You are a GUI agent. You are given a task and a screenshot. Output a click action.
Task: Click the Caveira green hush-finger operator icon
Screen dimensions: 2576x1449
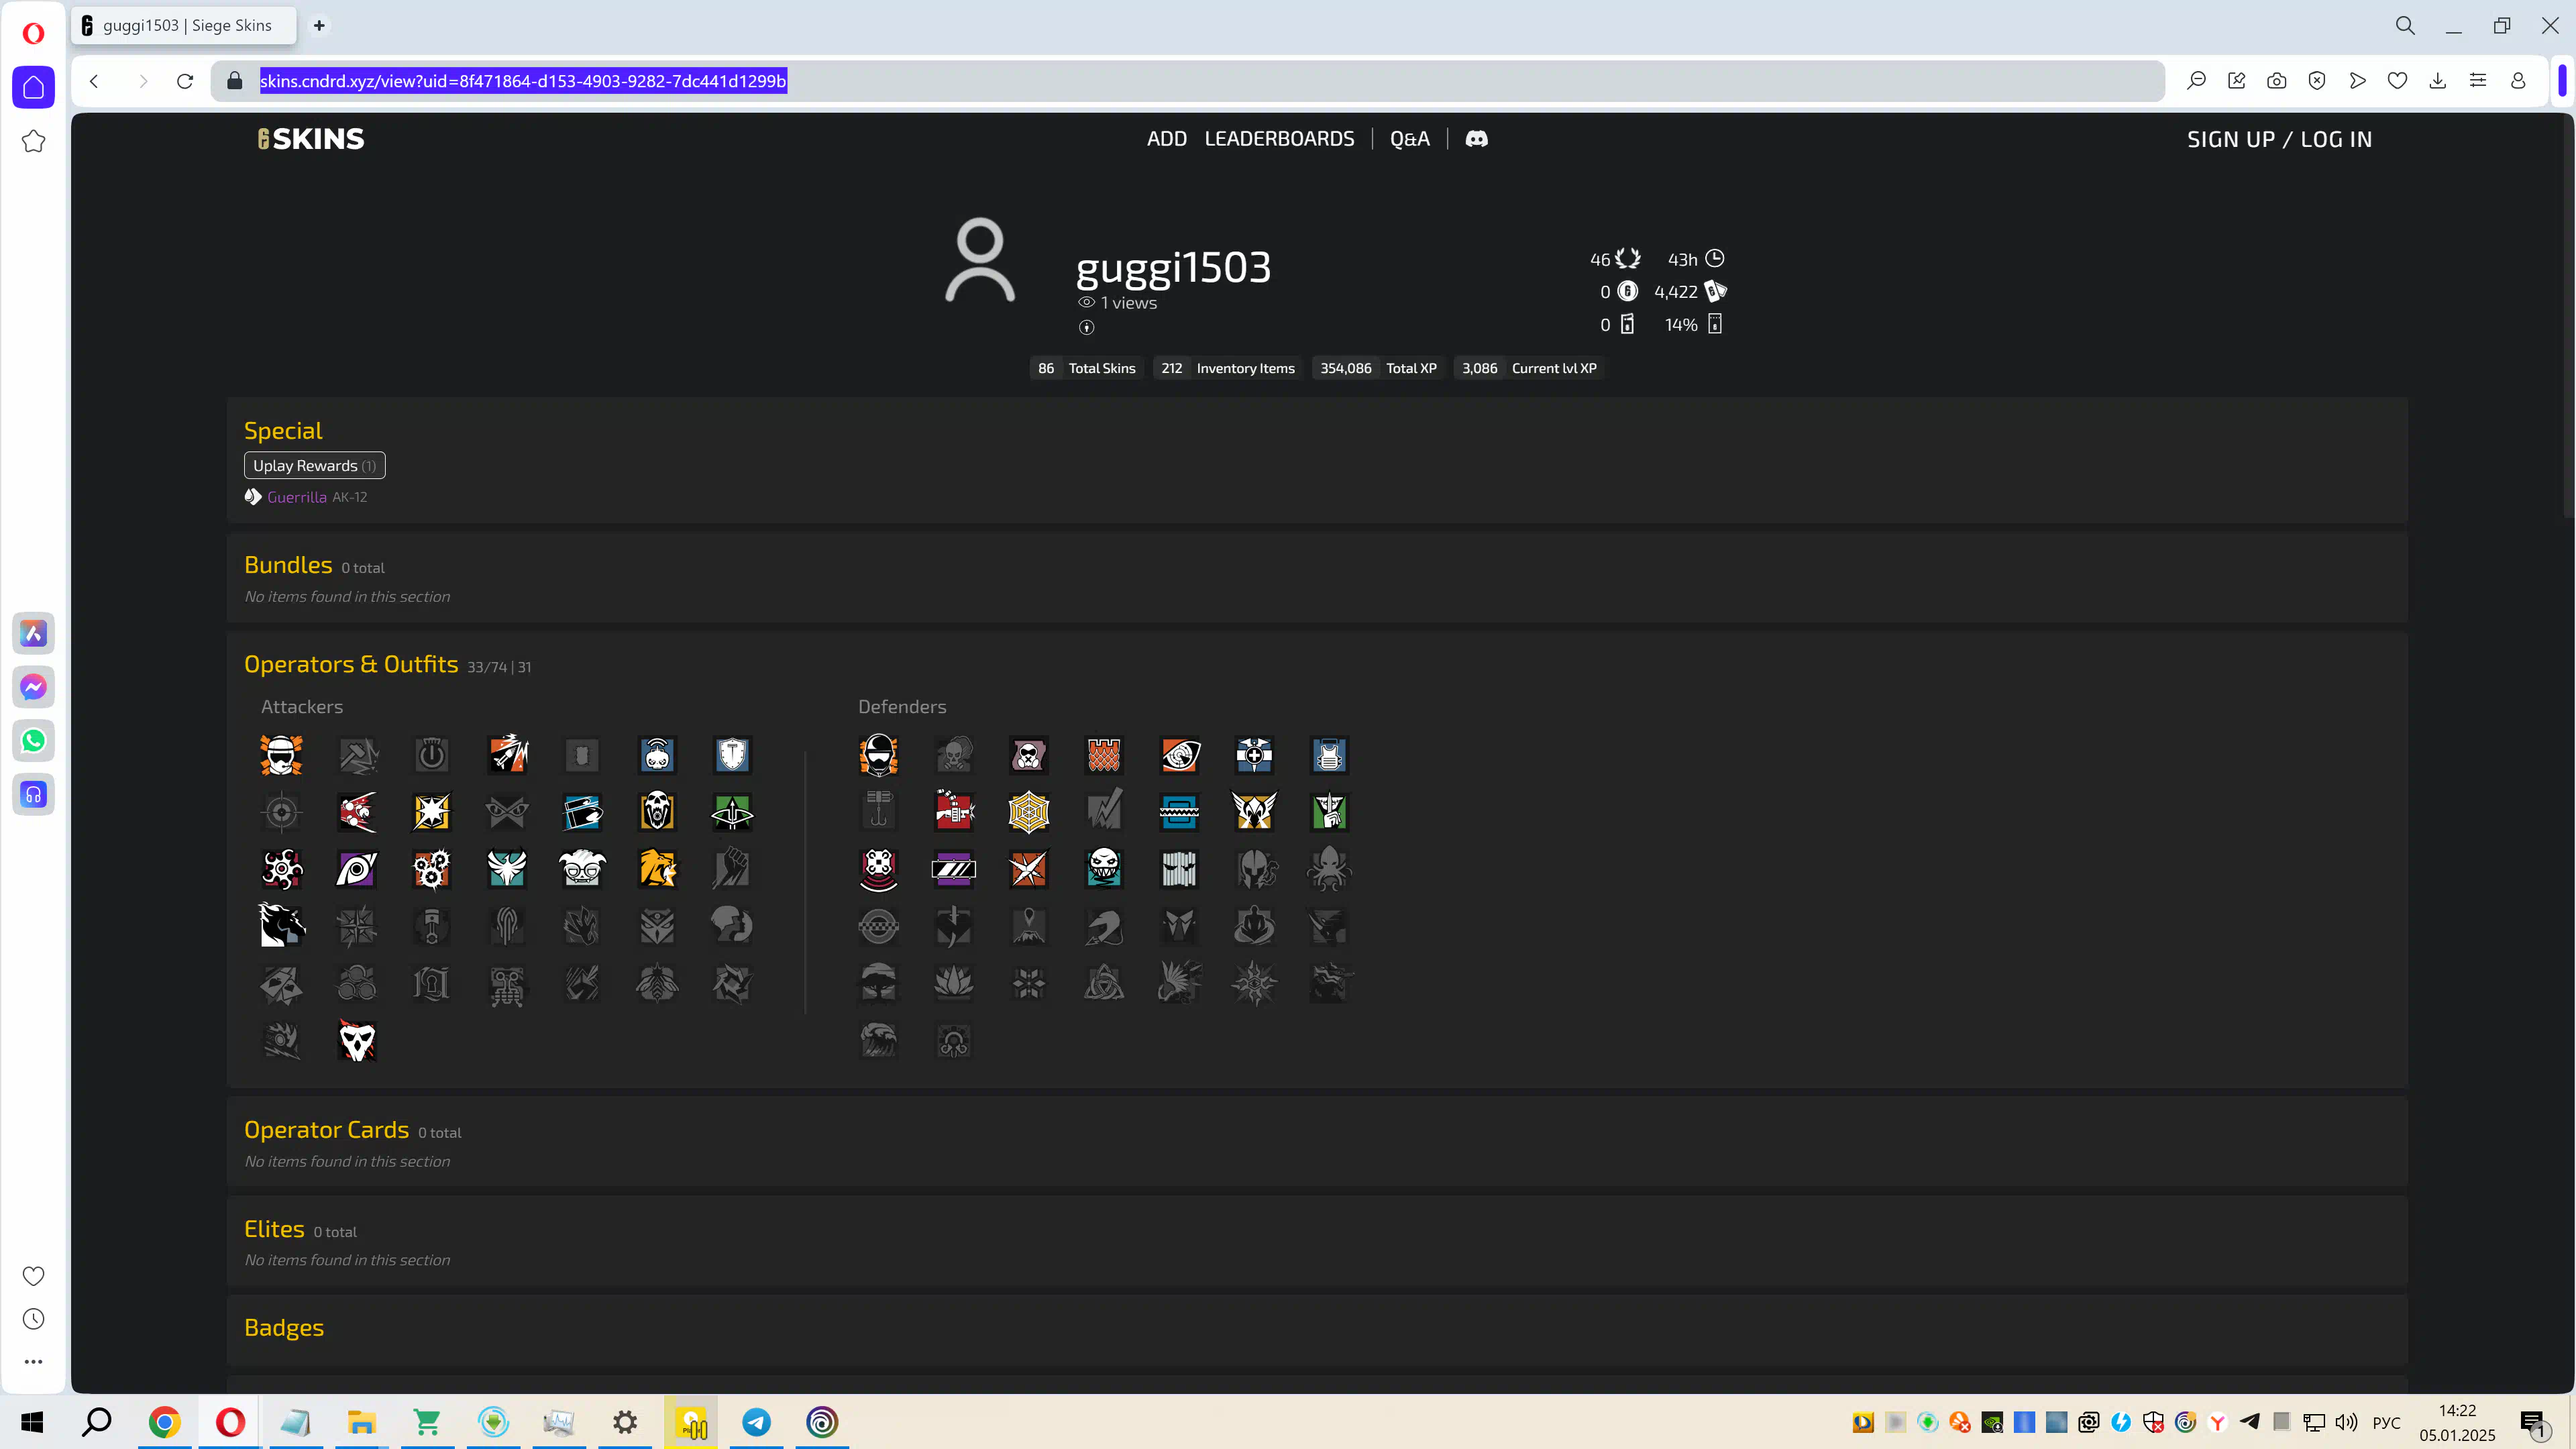point(1329,812)
